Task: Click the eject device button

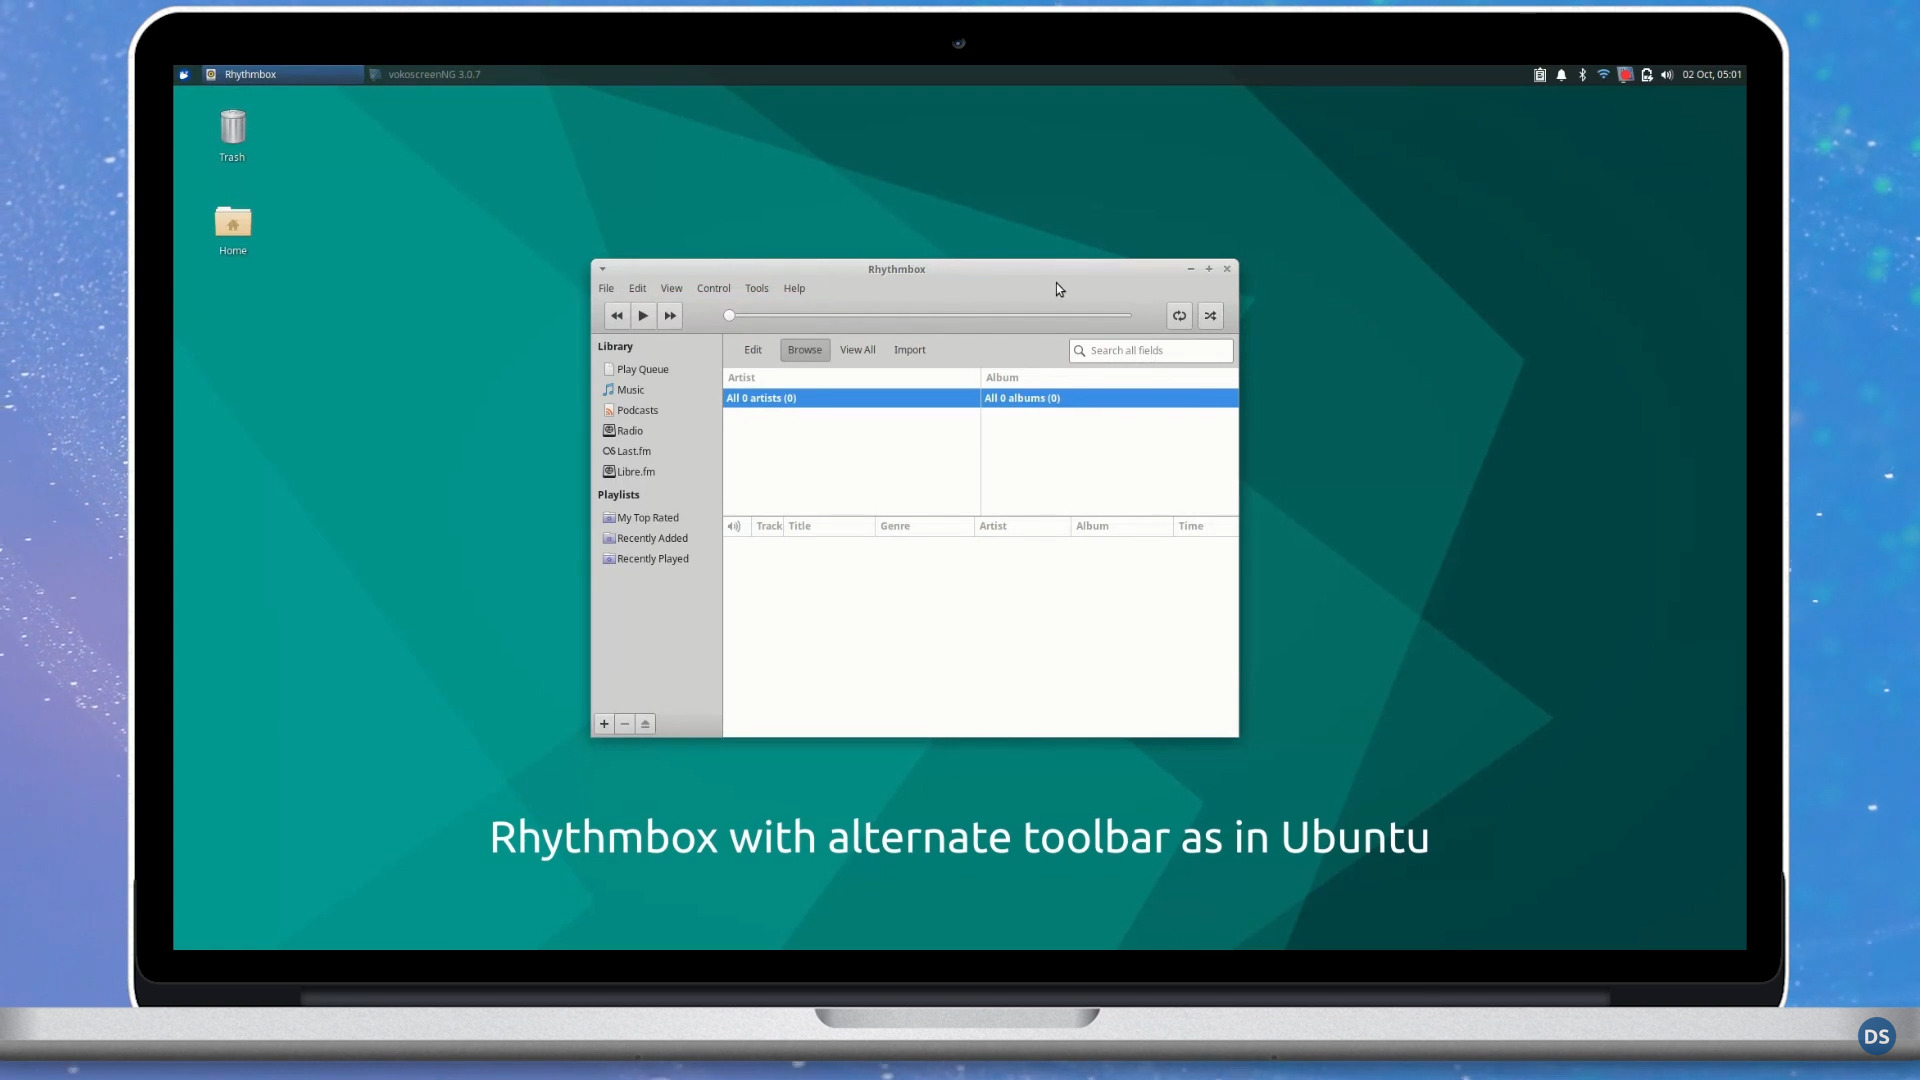Action: pyautogui.click(x=645, y=724)
